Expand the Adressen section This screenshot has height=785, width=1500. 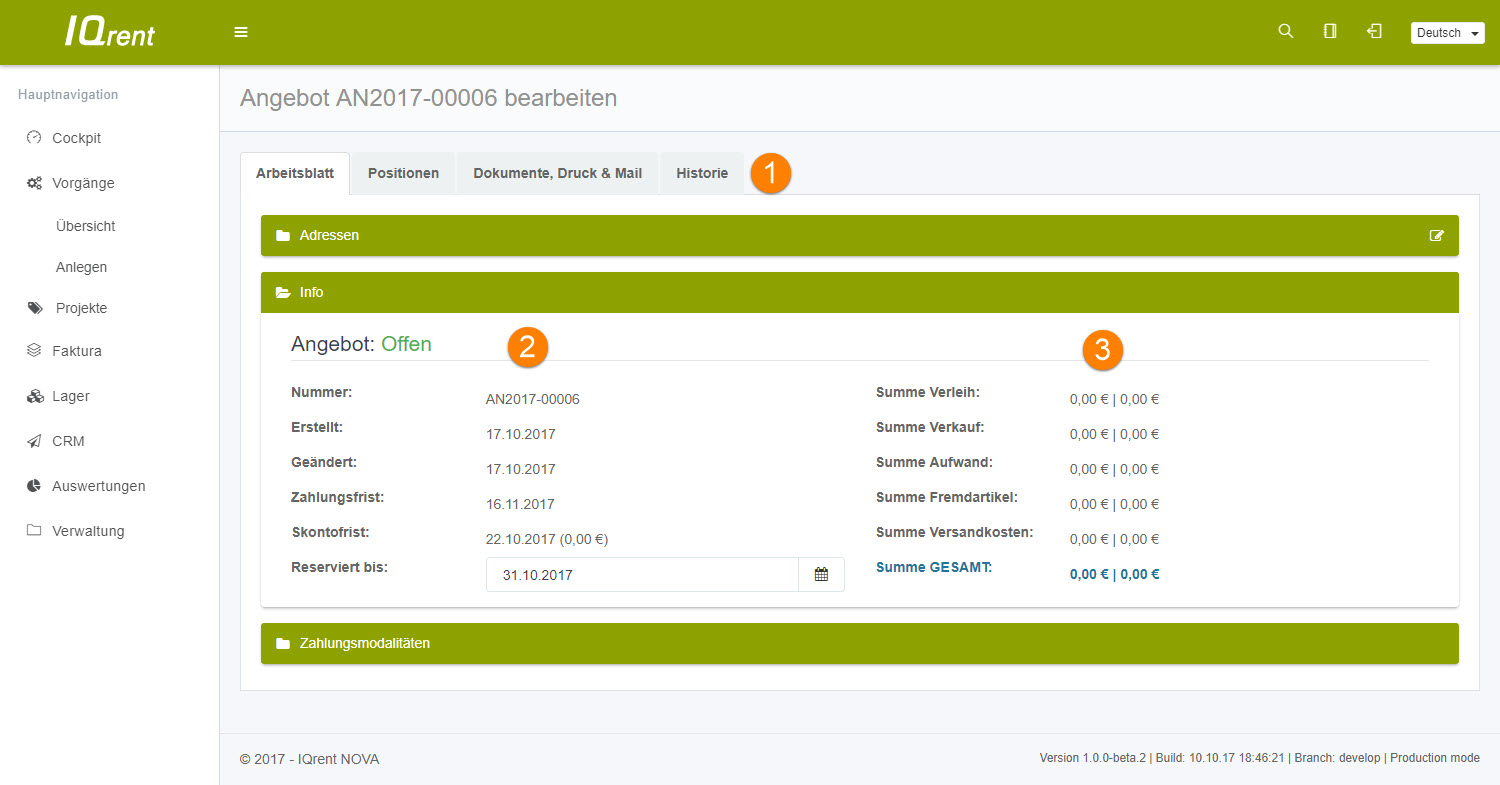[x=329, y=235]
